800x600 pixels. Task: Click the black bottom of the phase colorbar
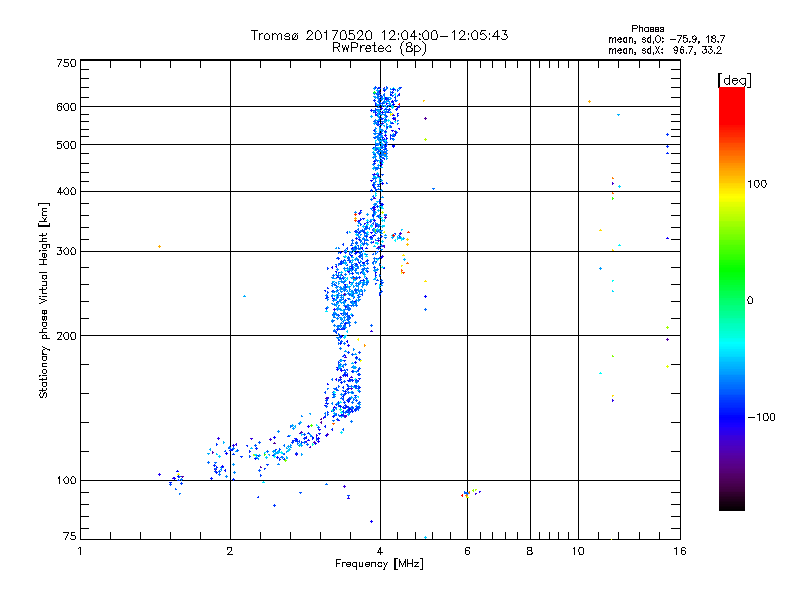[732, 503]
